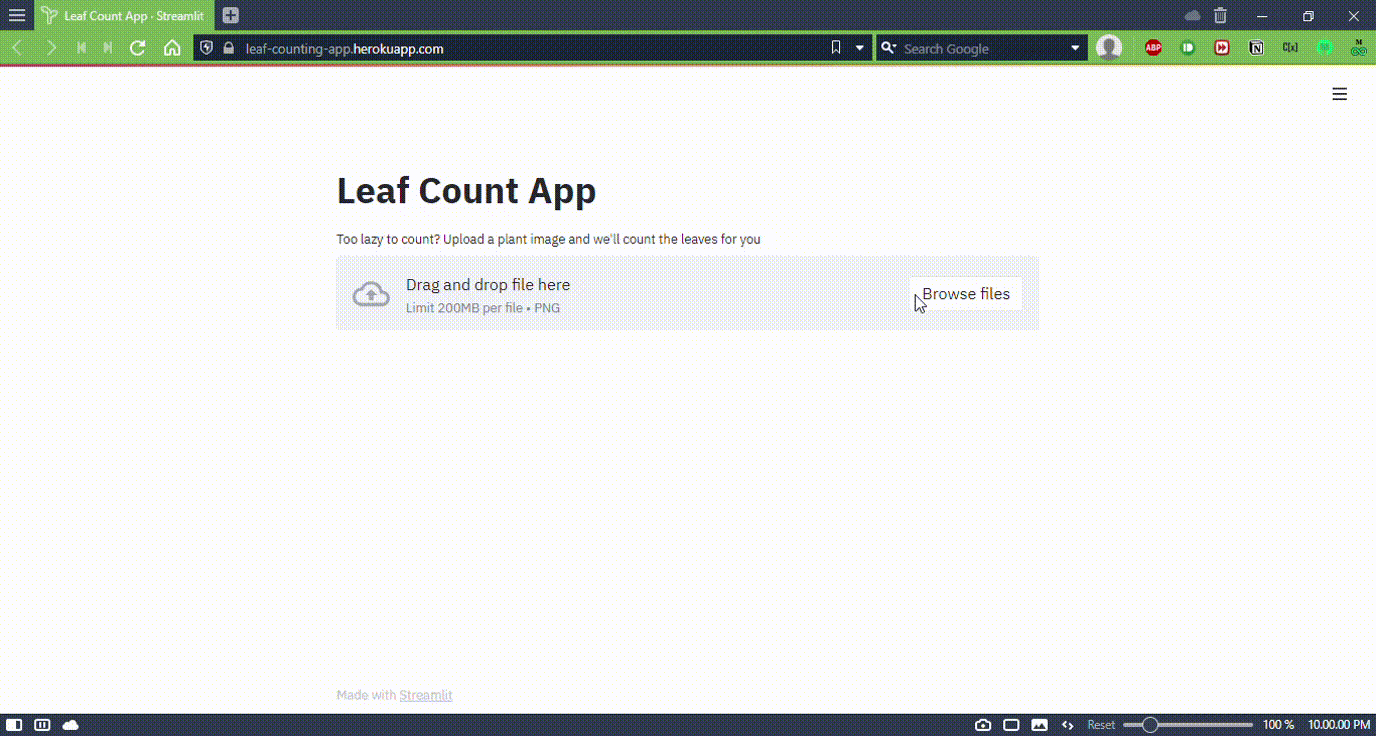Bookmark this page using the bookmark icon
This screenshot has height=736, width=1376.
pyautogui.click(x=836, y=48)
